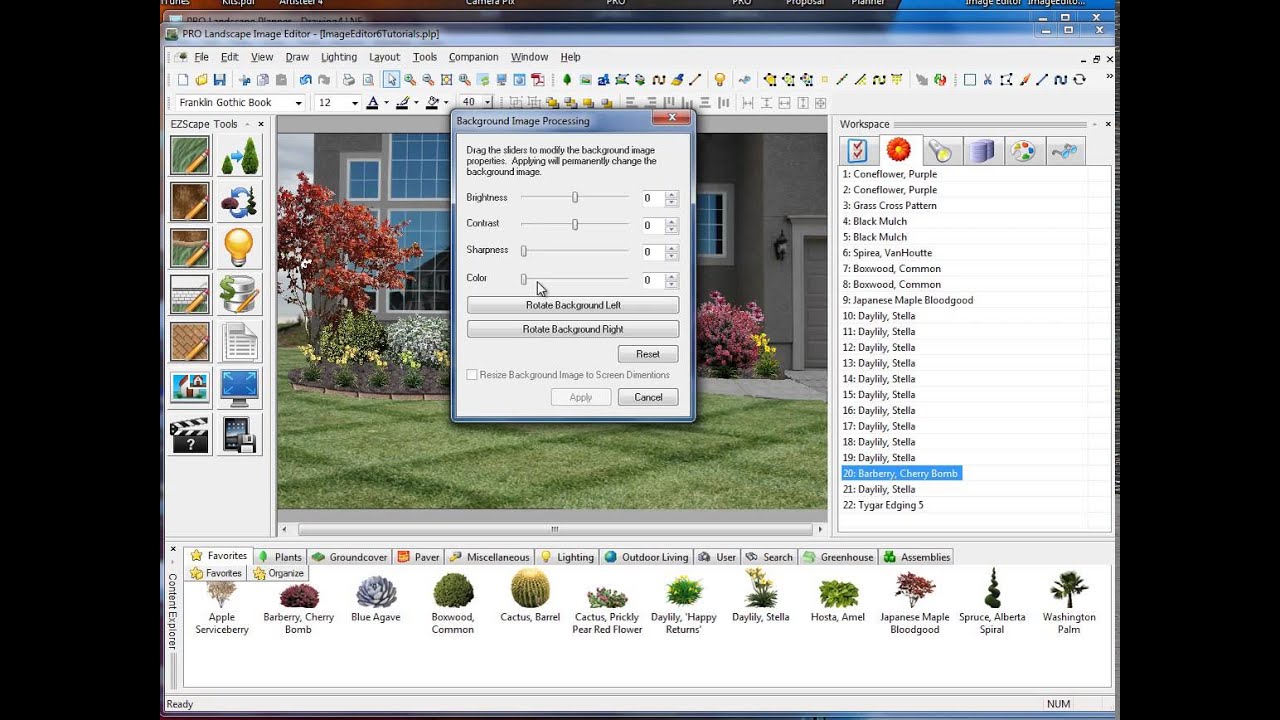Pick the retaining wall drawing tool
Image resolution: width=1280 pixels, height=720 pixels.
click(x=190, y=294)
